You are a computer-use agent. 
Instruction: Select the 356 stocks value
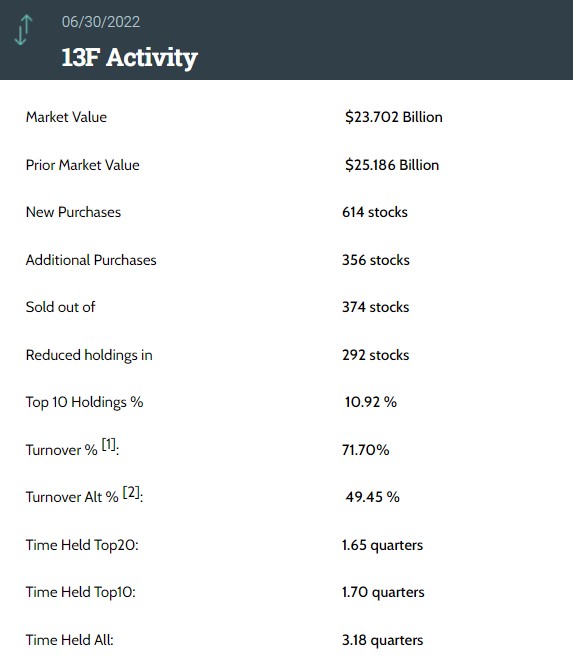tap(376, 260)
